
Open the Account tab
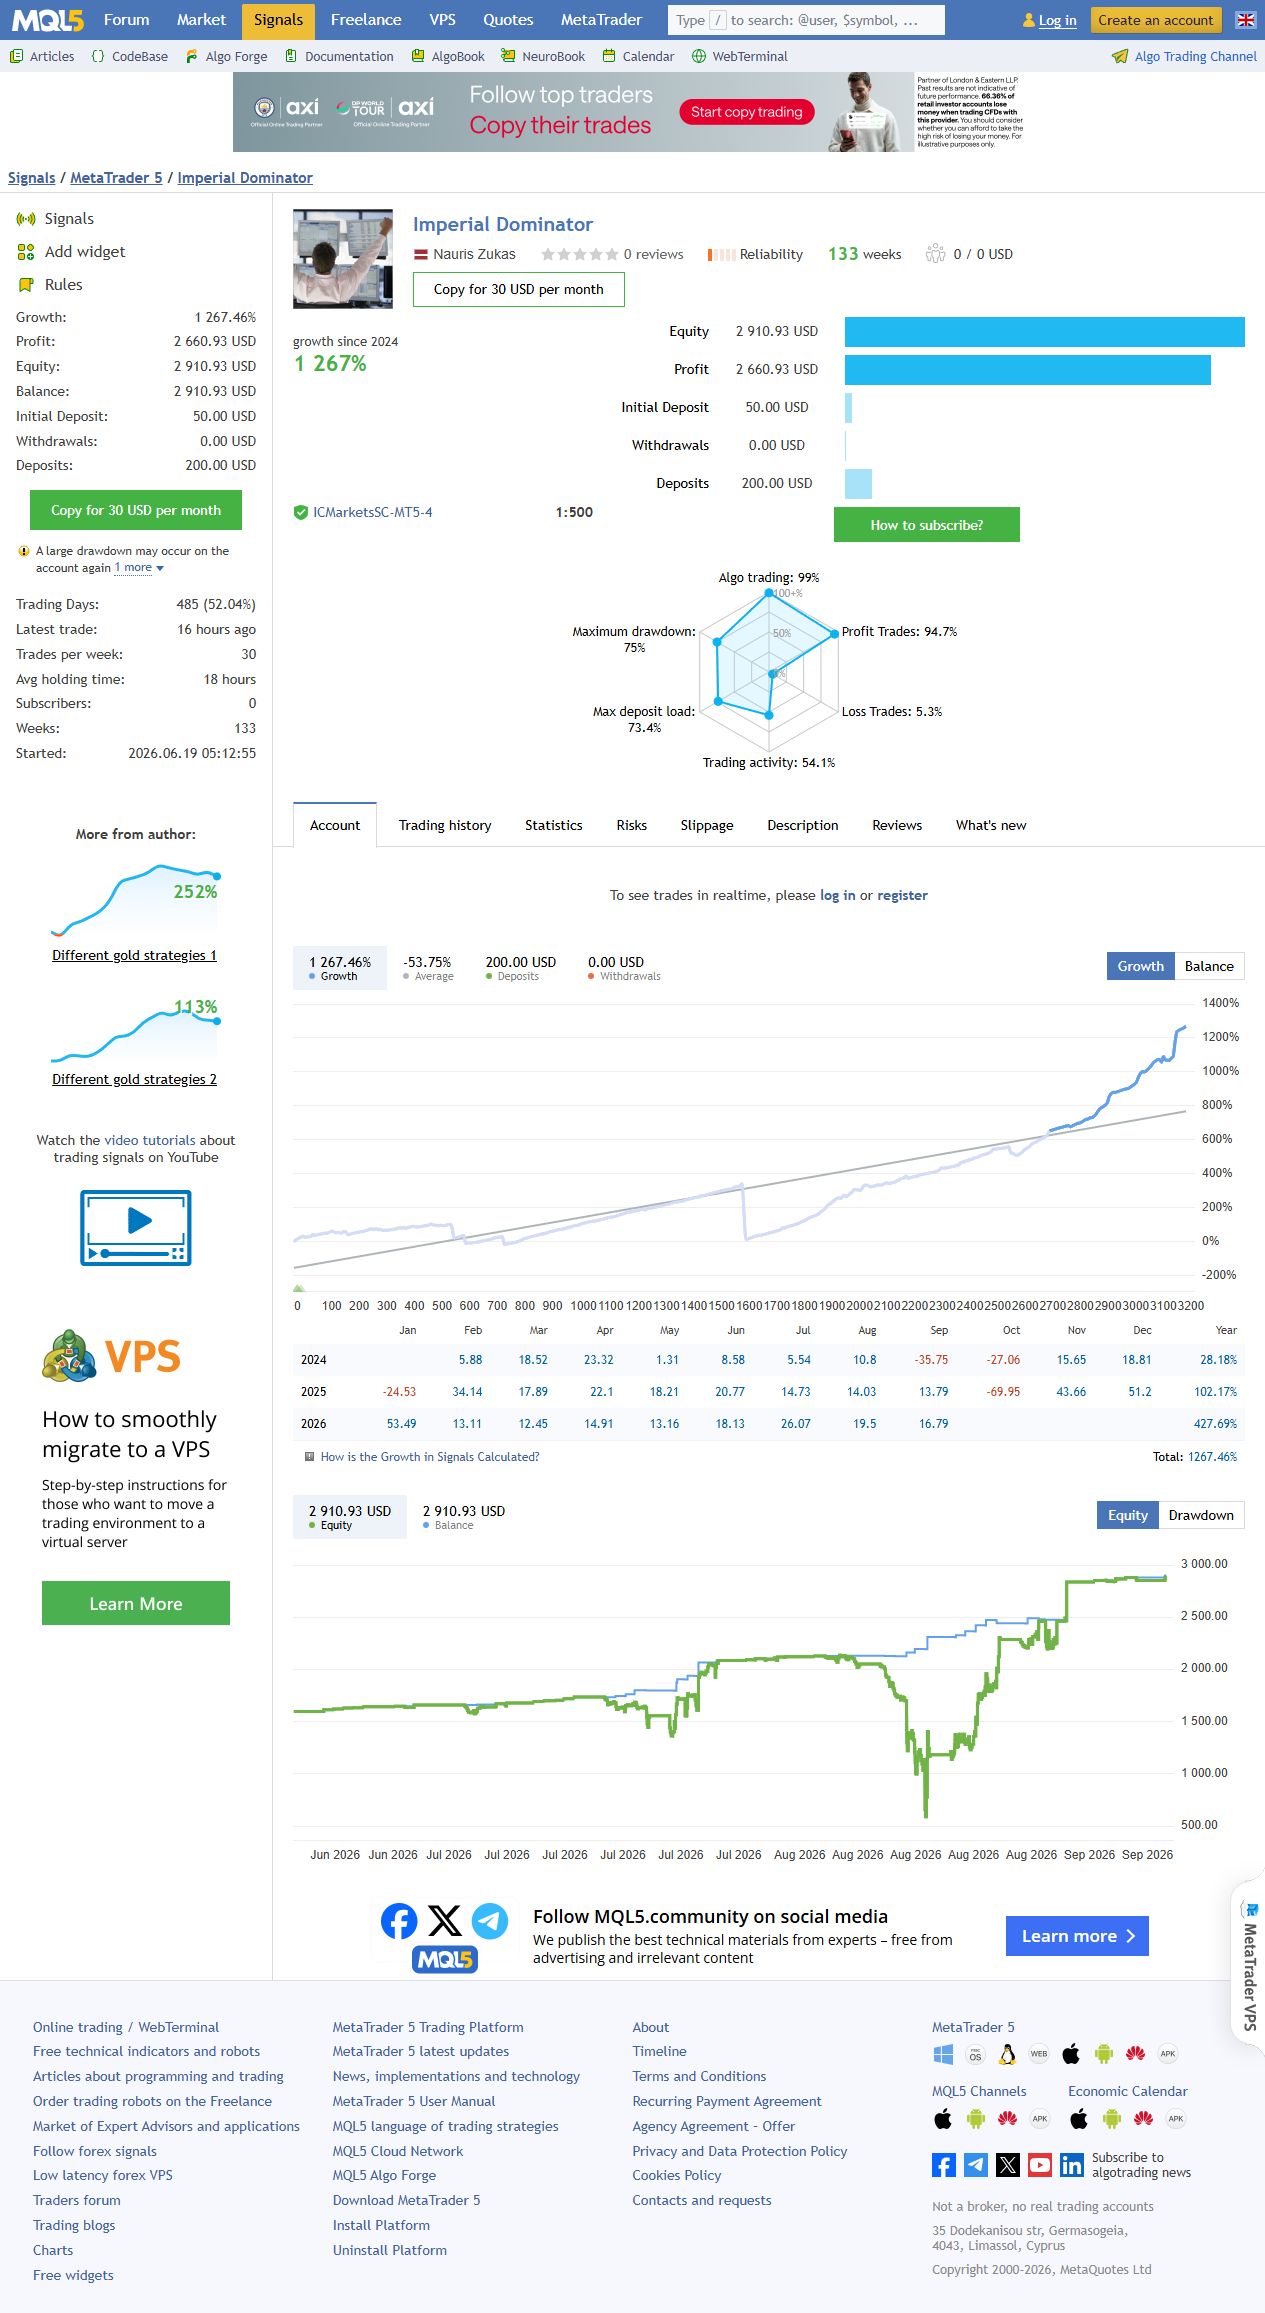pyautogui.click(x=335, y=825)
